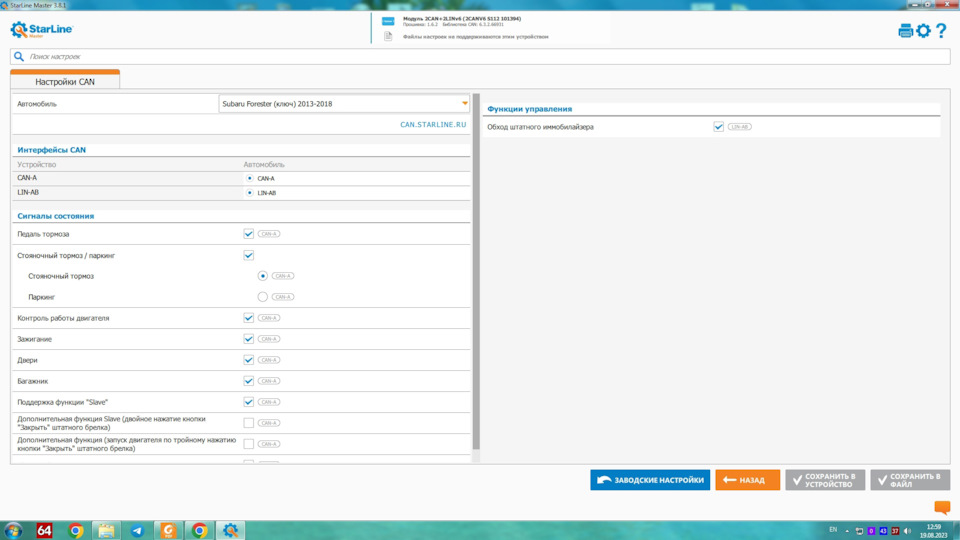Viewport: 960px width, 540px height.
Task: Click the volume speaker tray icon
Action: [x=907, y=531]
